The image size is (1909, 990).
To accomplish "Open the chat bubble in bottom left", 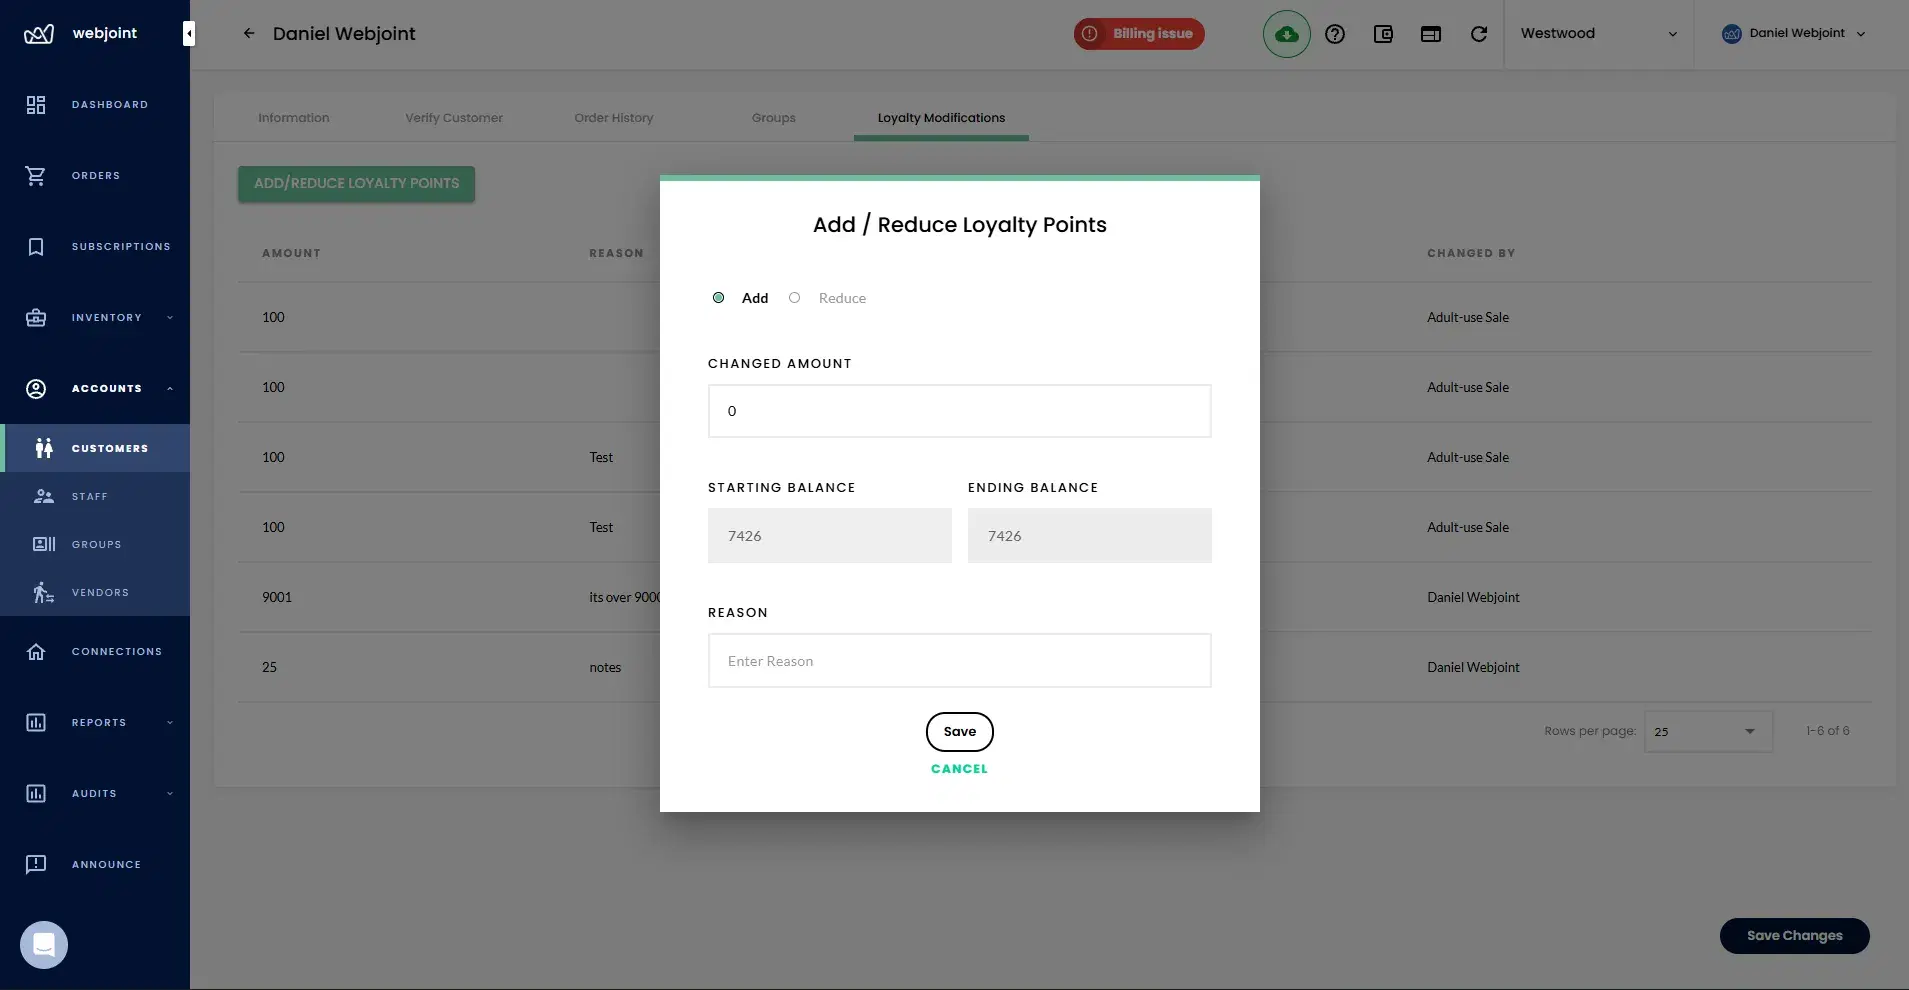I will click(x=43, y=944).
